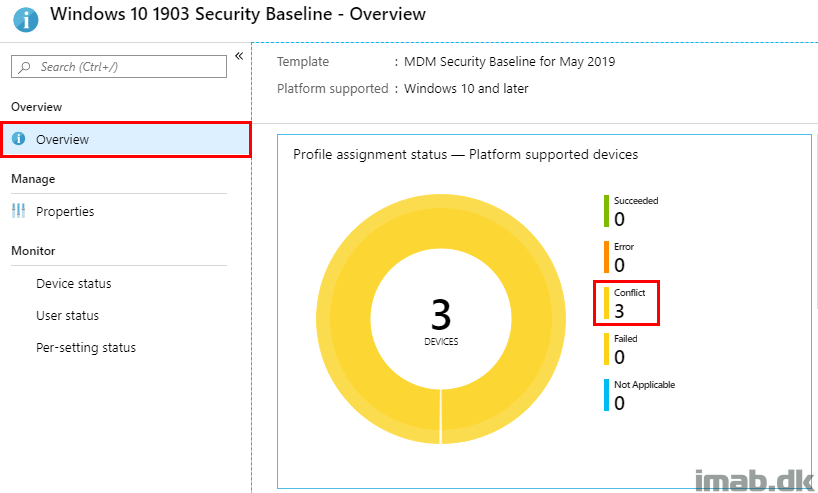Image resolution: width=818 pixels, height=493 pixels.
Task: Click inside the Search (Ctrl+/) field
Action: (x=119, y=67)
